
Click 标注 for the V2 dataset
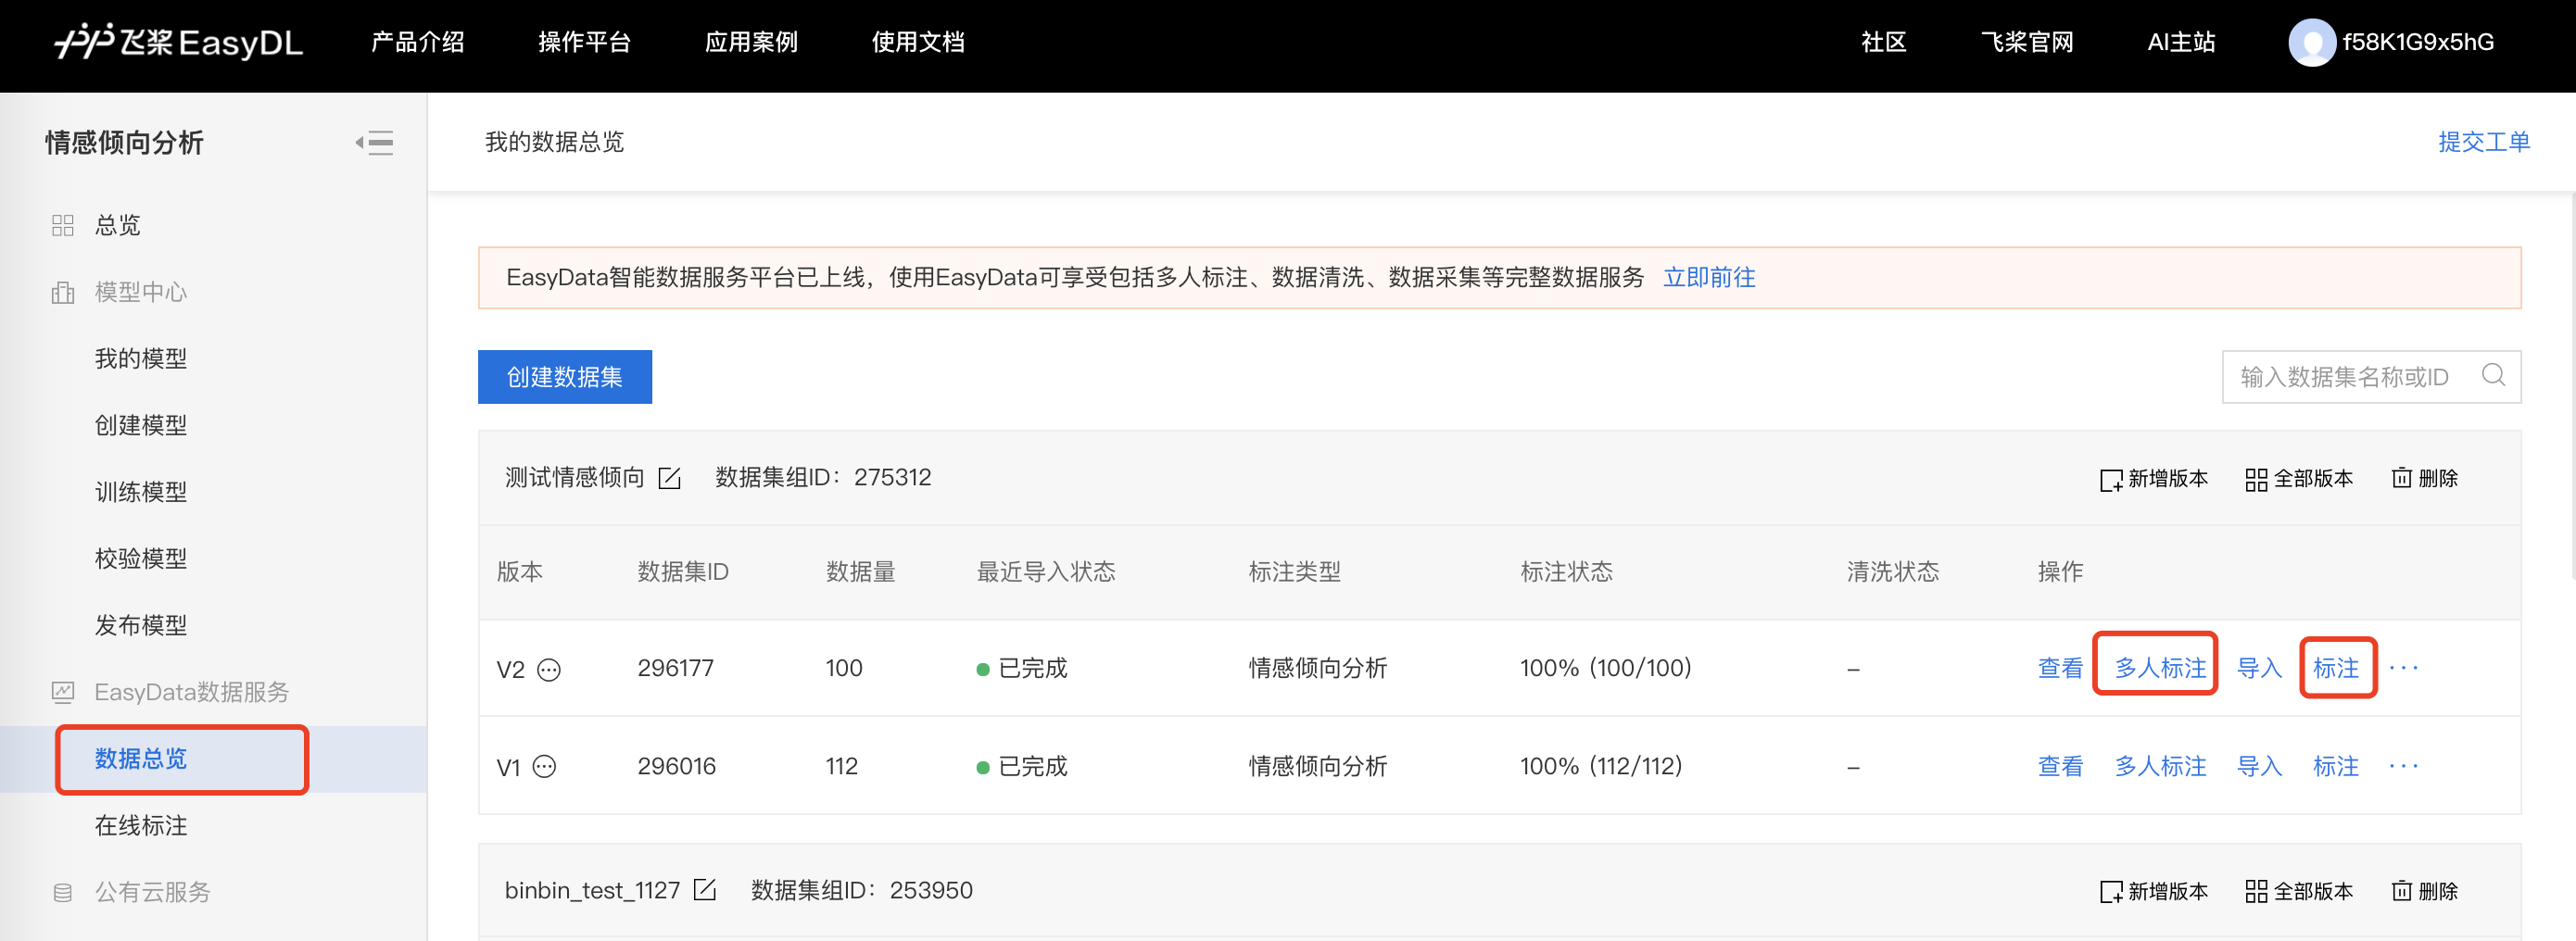pos(2336,668)
